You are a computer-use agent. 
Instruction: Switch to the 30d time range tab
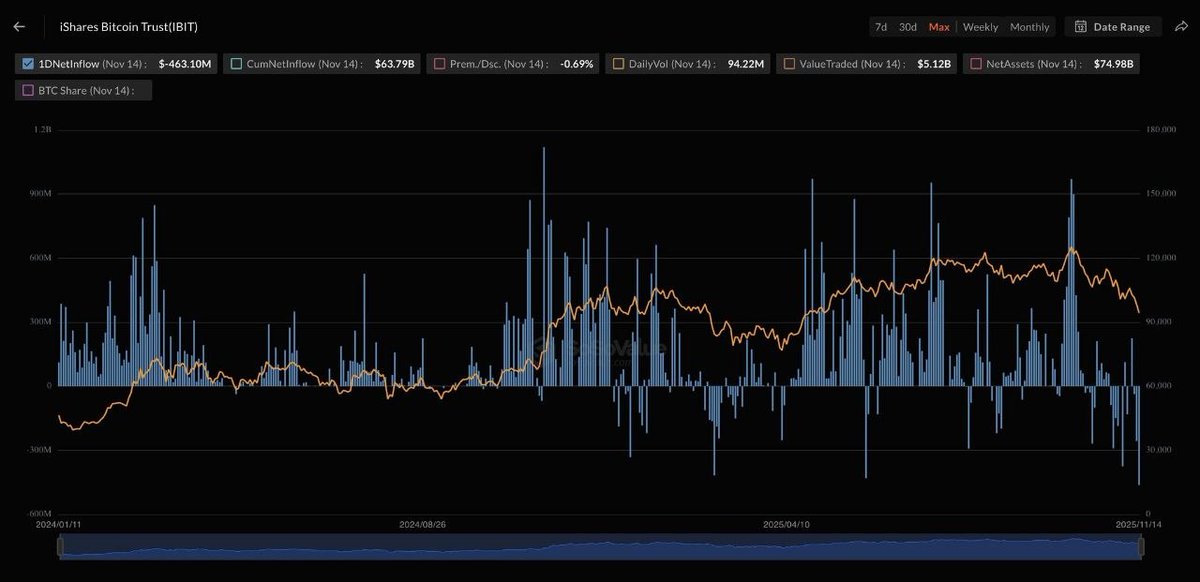point(907,26)
